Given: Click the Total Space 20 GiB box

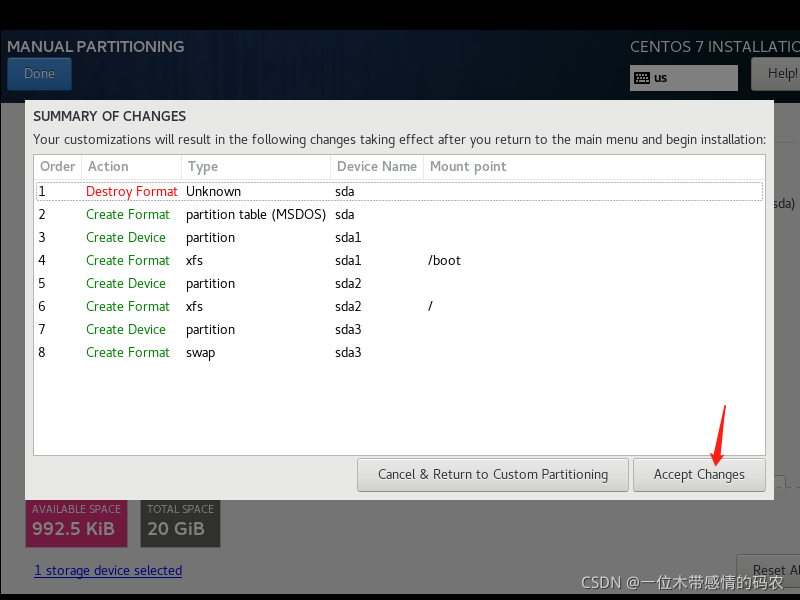Looking at the screenshot, I should 180,523.
